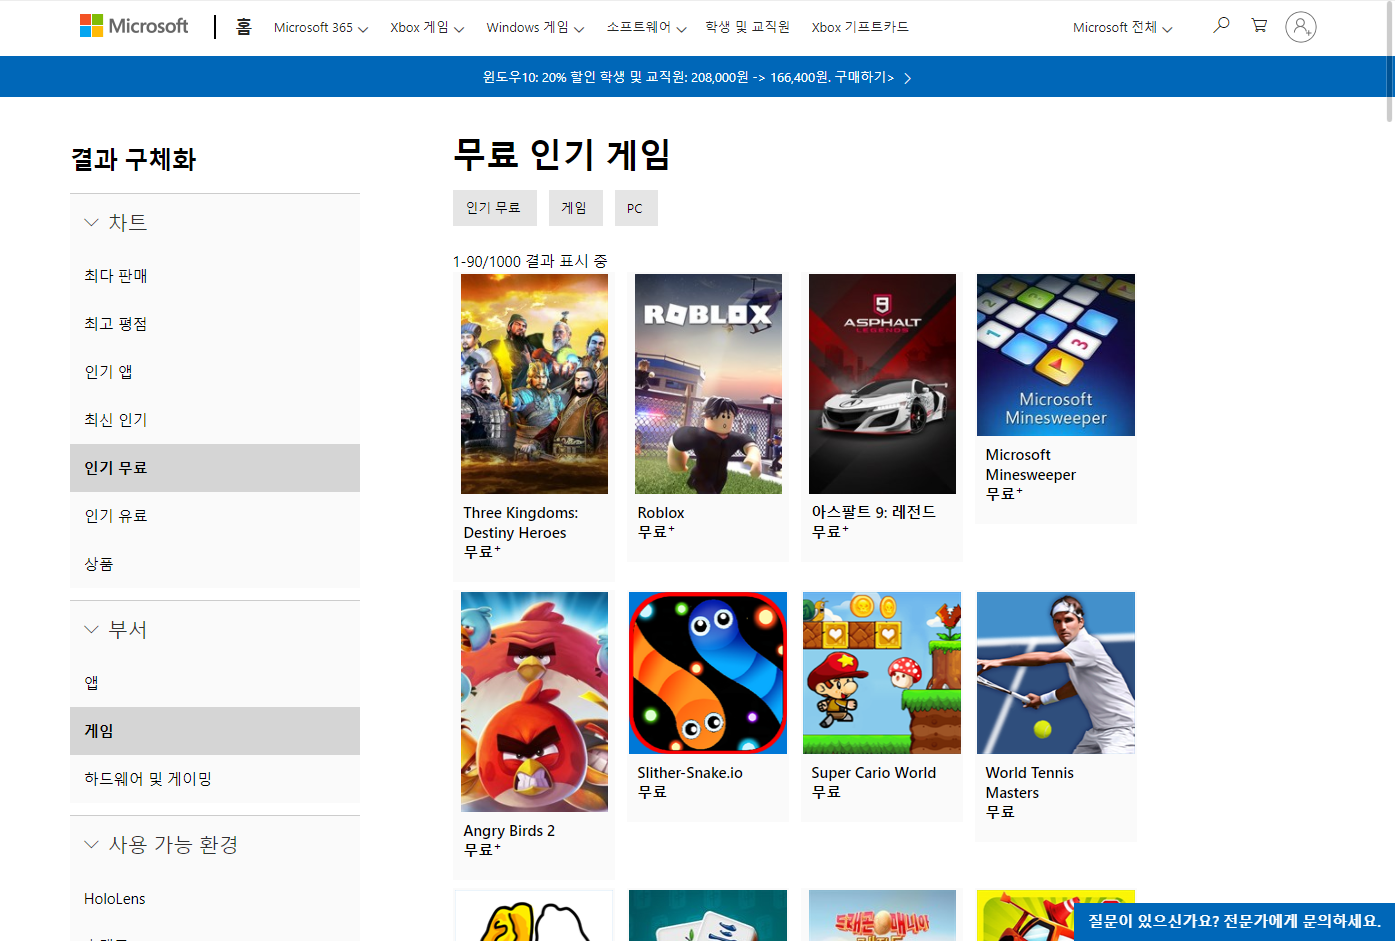Open the expert chat help button
This screenshot has height=941, width=1395.
tap(1234, 921)
